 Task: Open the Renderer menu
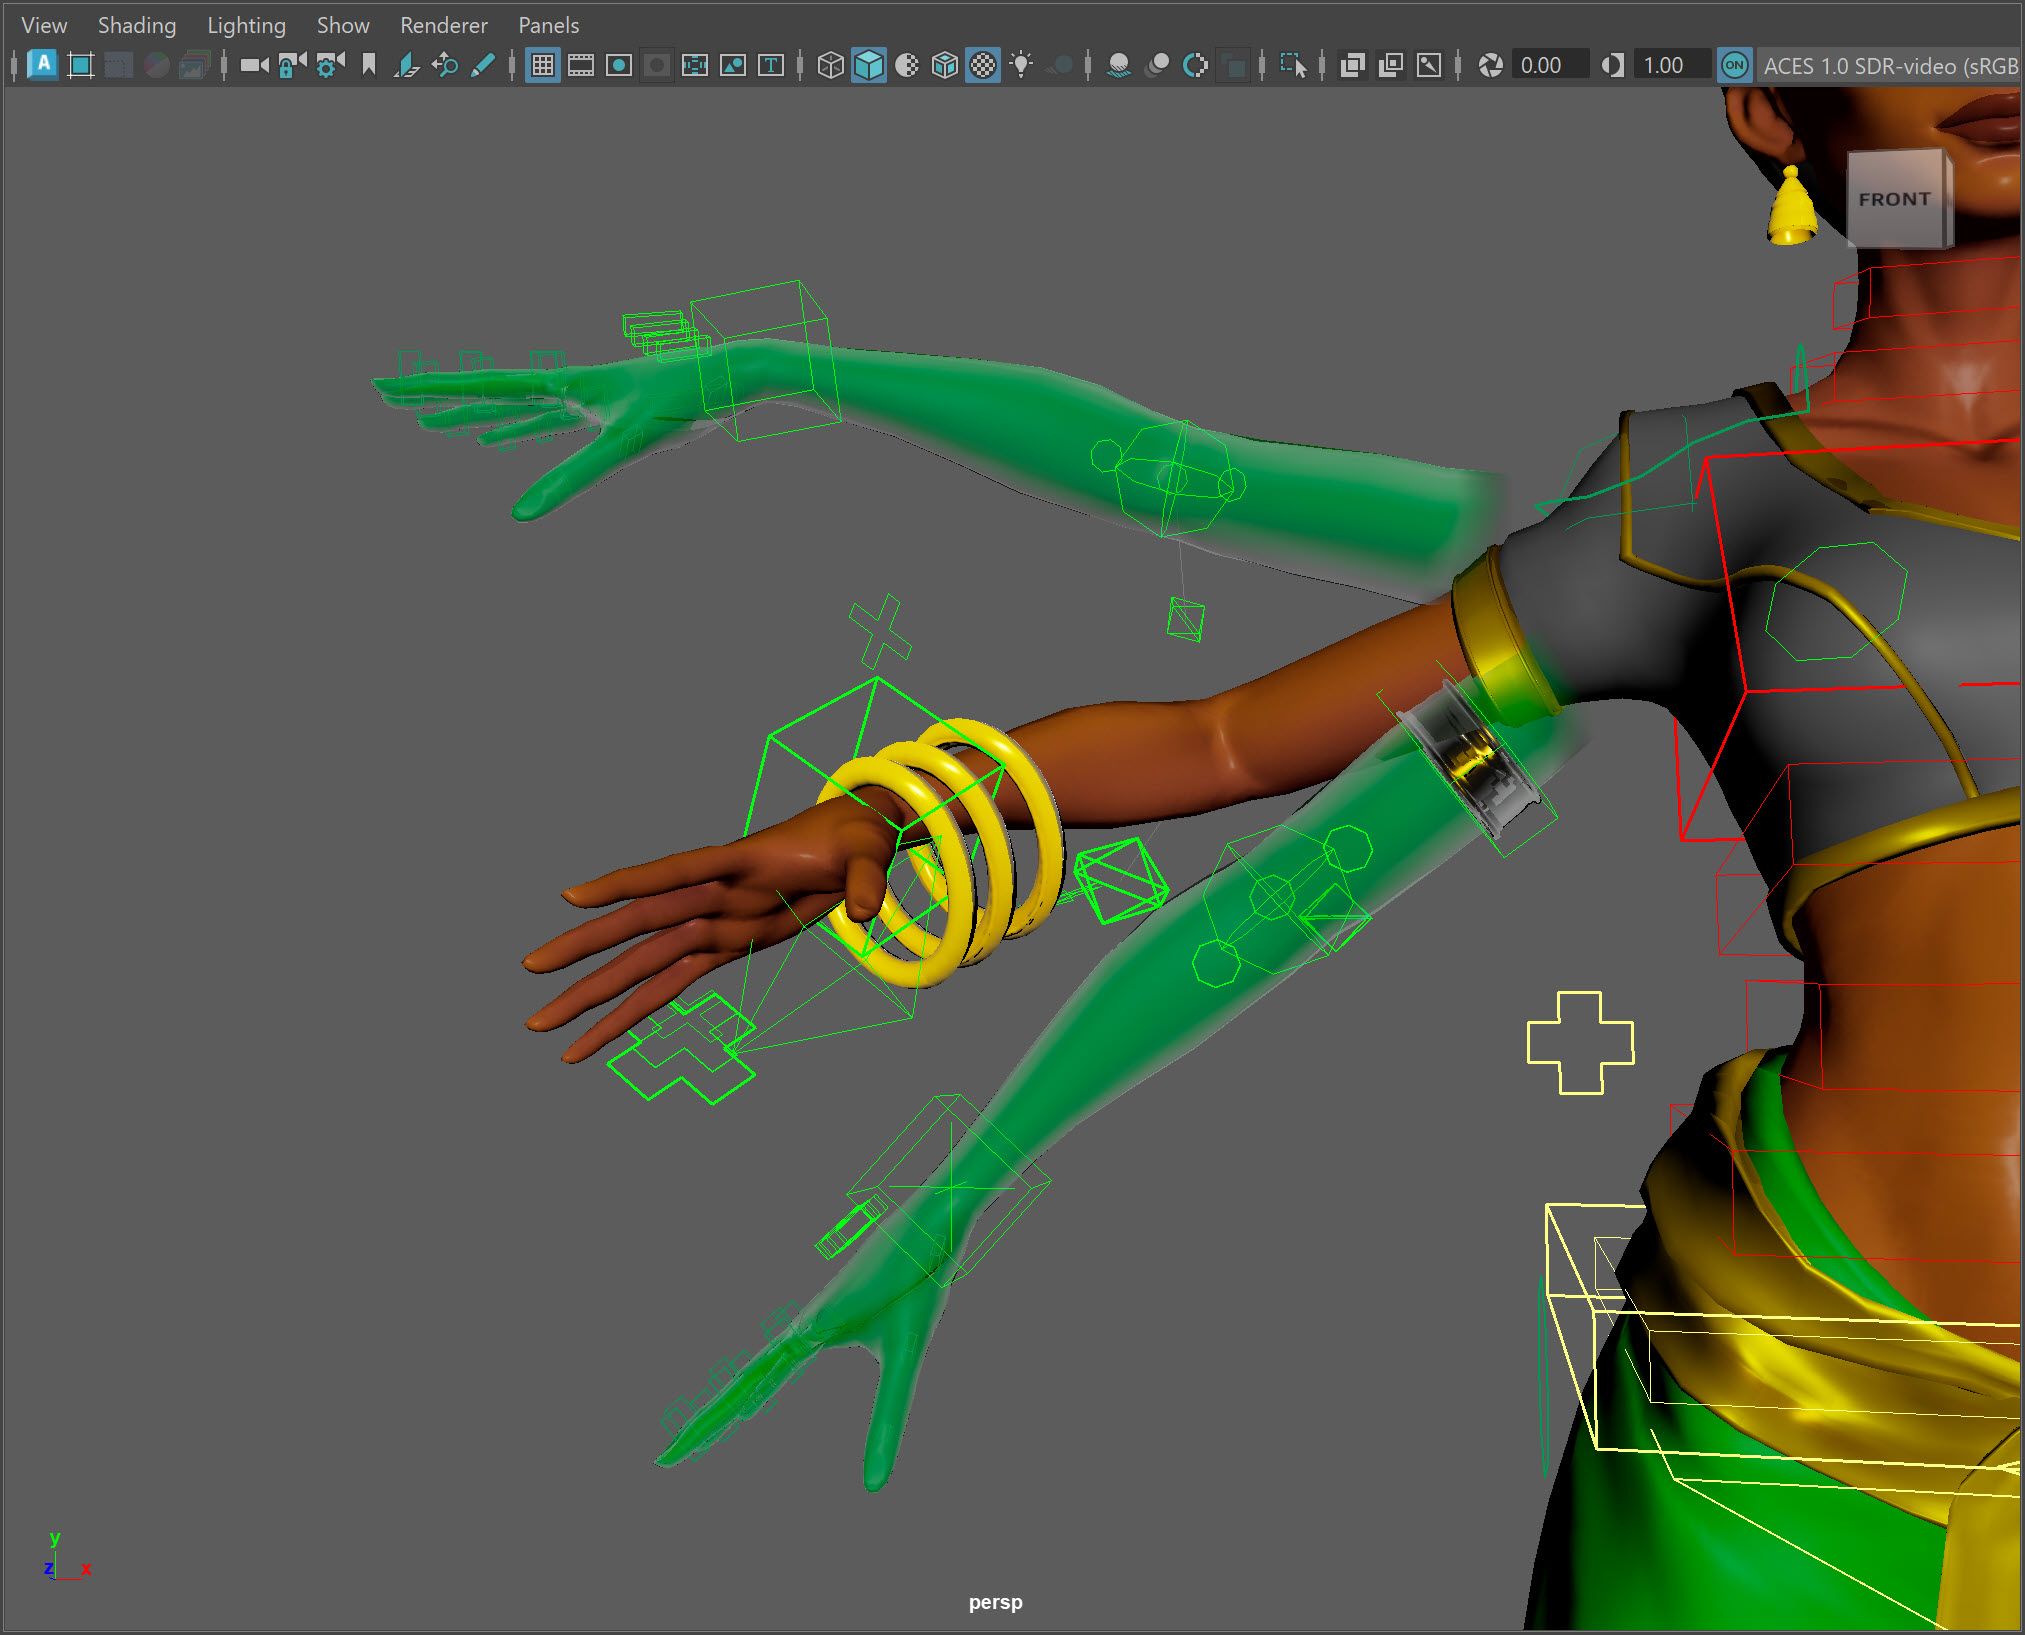click(444, 25)
